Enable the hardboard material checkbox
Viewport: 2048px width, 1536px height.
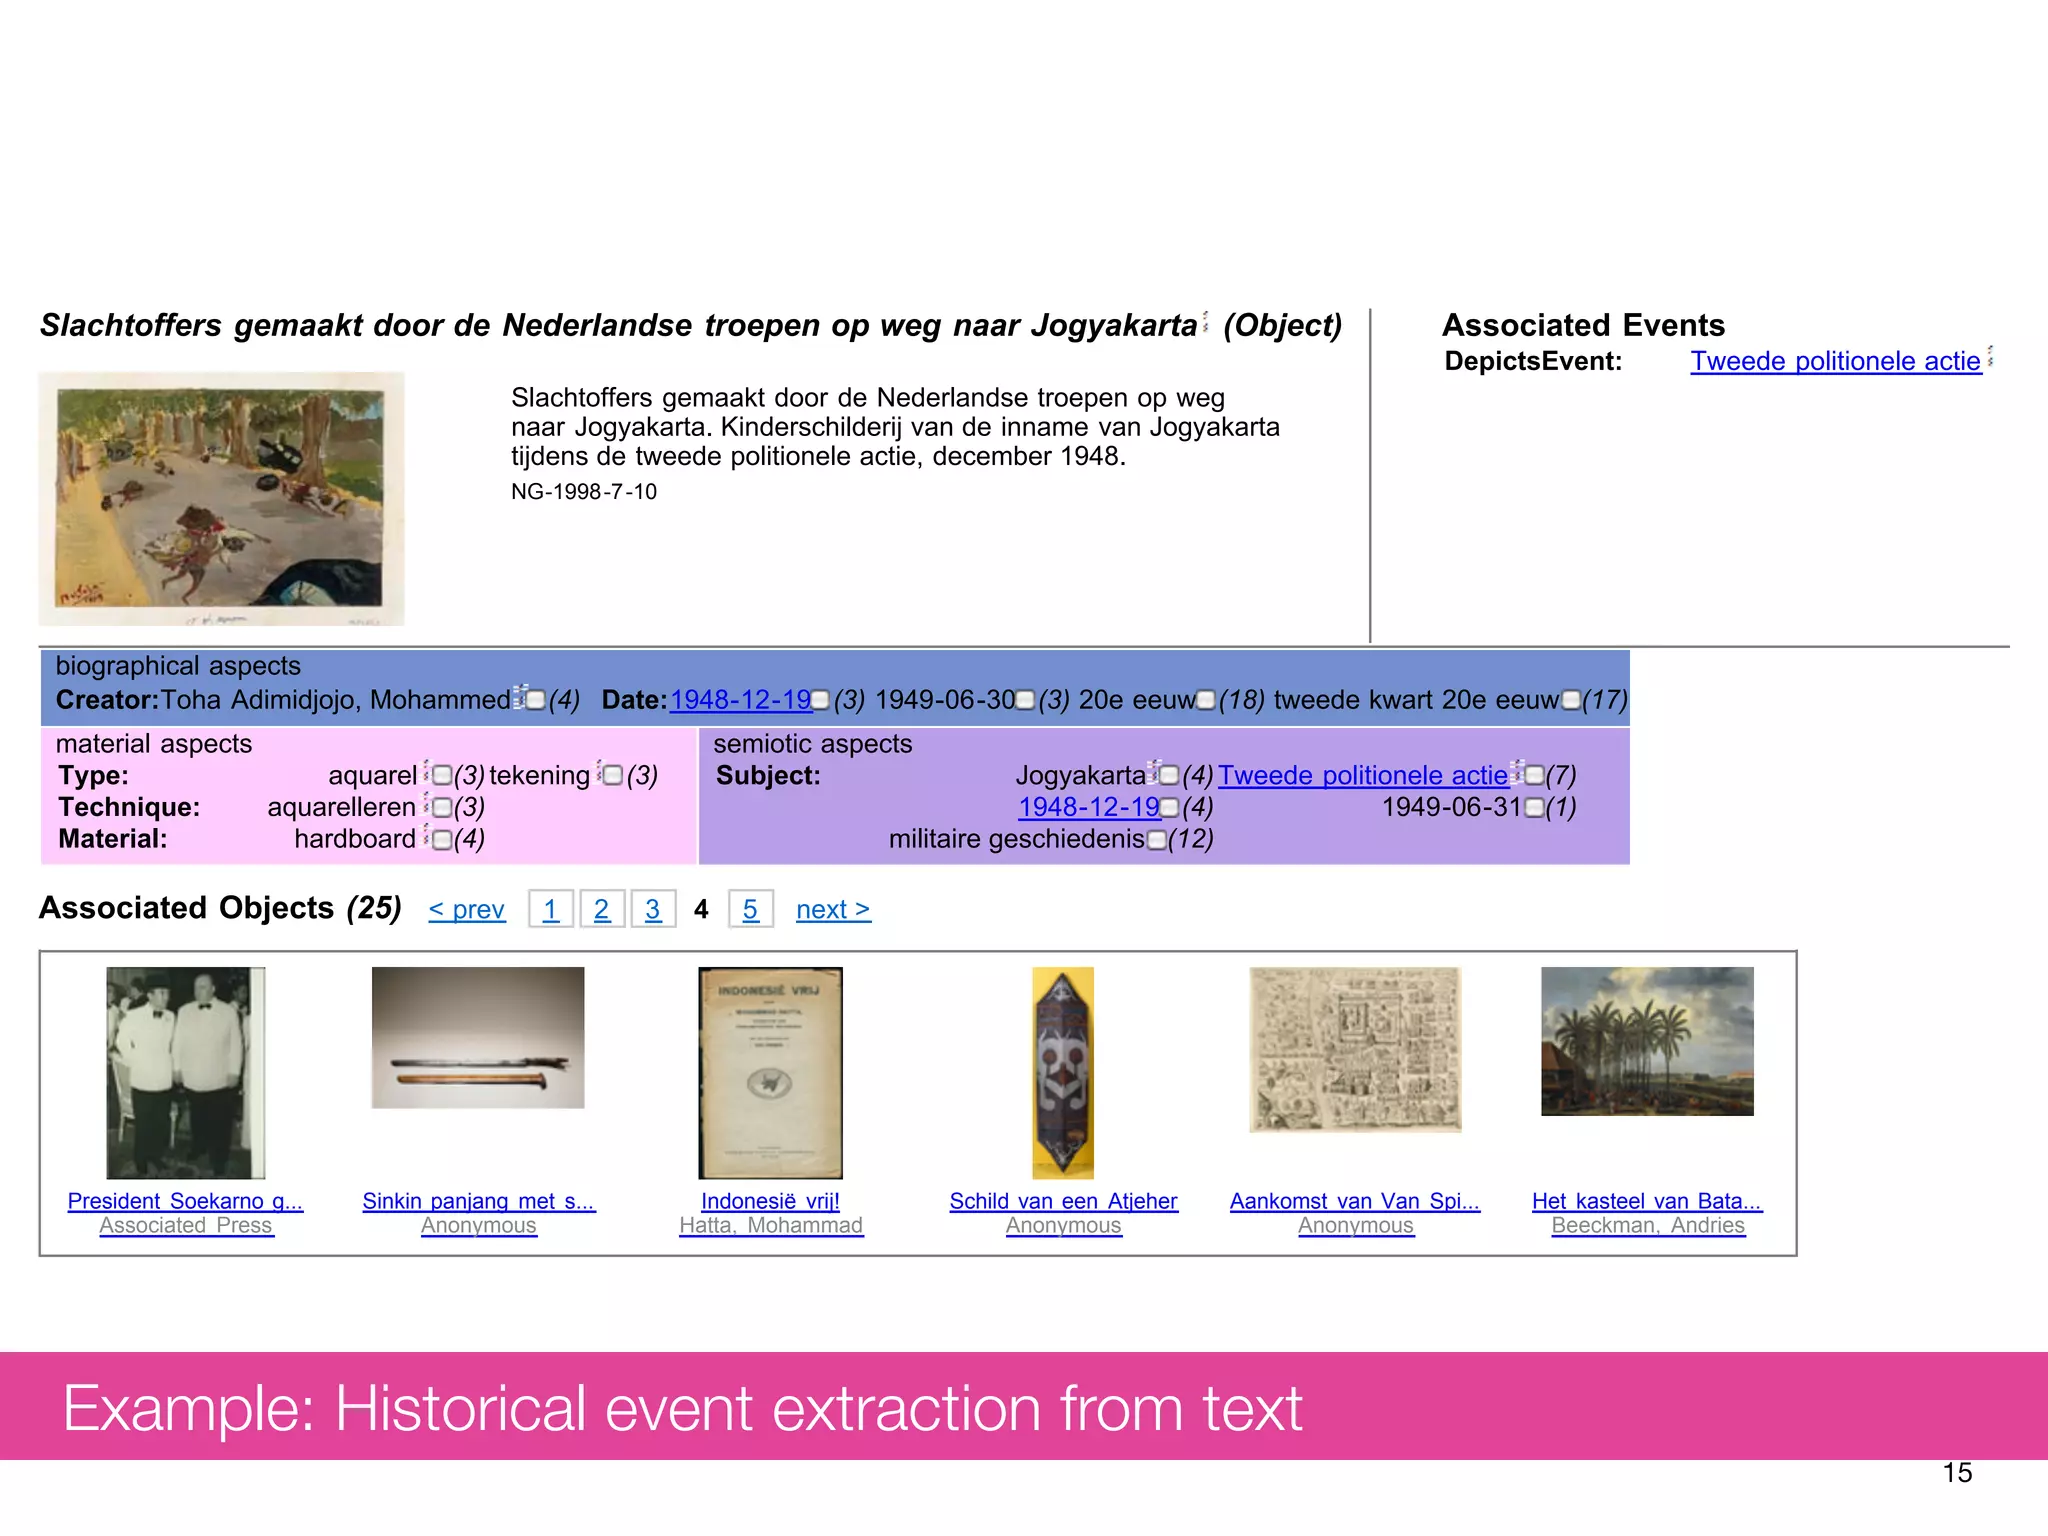[442, 840]
